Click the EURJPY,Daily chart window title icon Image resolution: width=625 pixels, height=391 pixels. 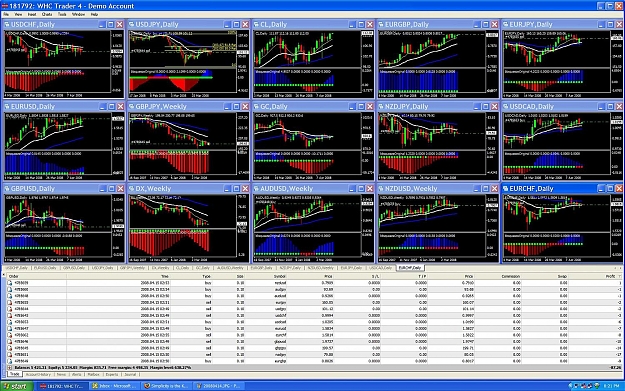click(x=506, y=24)
